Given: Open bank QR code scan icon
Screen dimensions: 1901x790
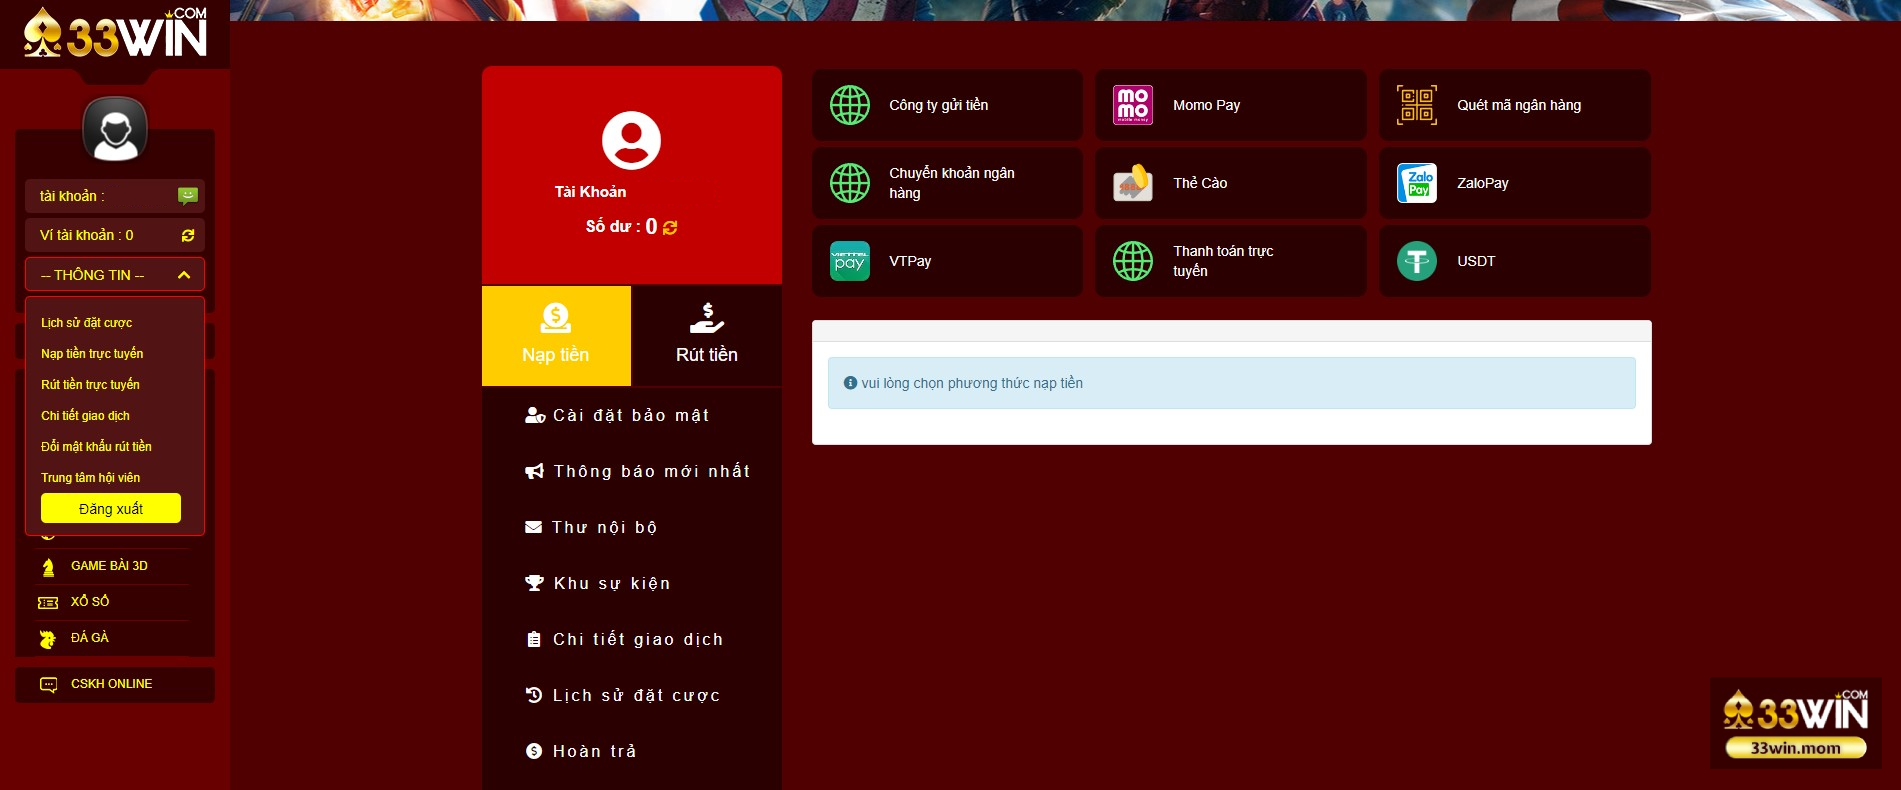Looking at the screenshot, I should point(1416,105).
